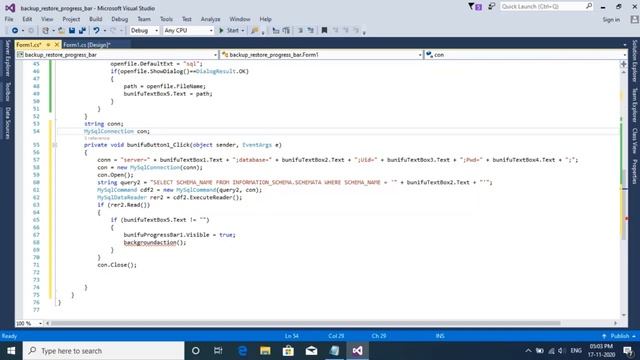Expand the Undo history dropdown arrow
The width and height of the screenshot is (640, 360).
coord(105,31)
